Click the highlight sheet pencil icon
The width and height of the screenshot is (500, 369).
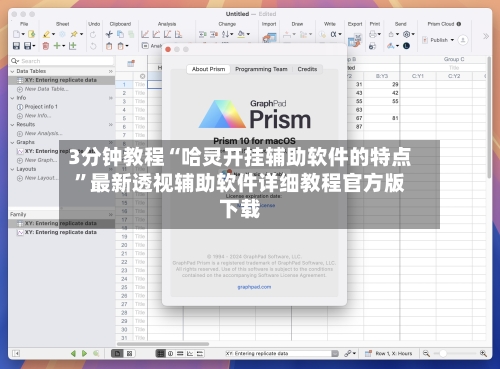click(46, 34)
